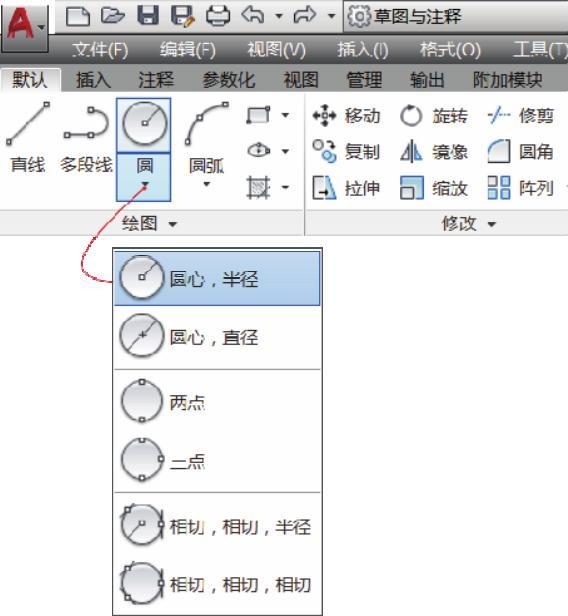Choose the Polyline (多段线) tool

click(86, 138)
